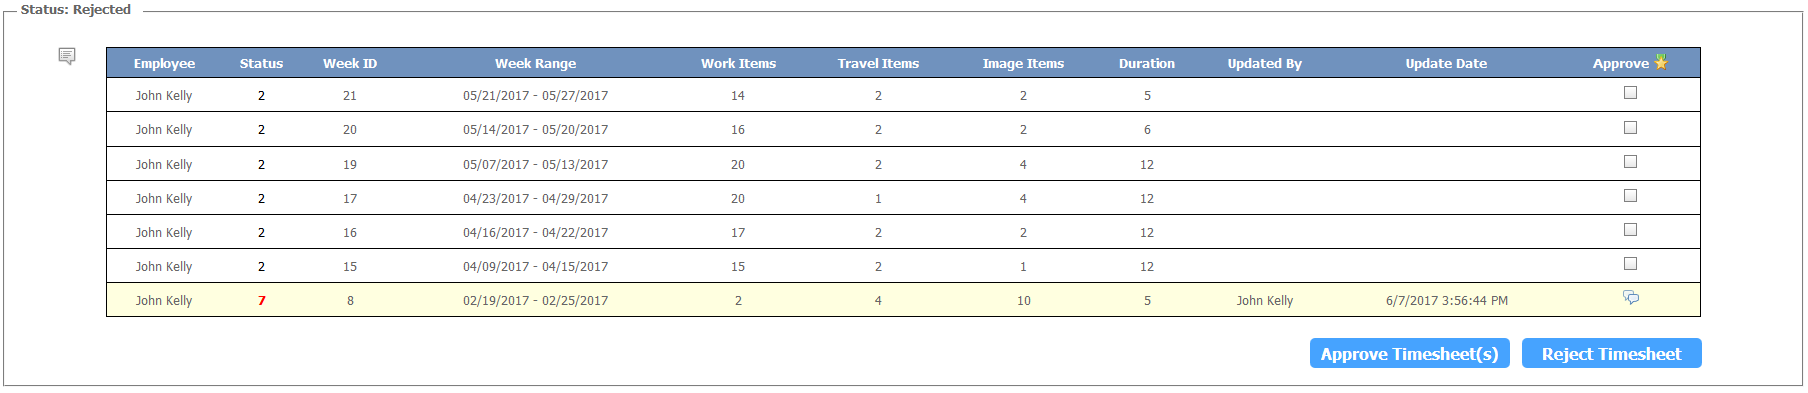
Task: Click the Update Date column header
Action: point(1446,63)
